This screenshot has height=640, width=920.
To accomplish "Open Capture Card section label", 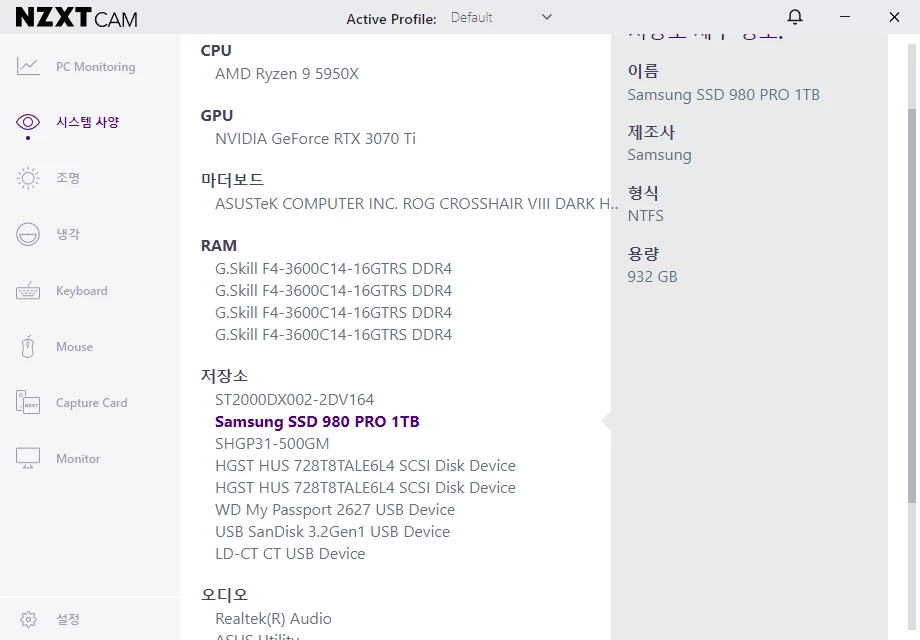I will (92, 403).
